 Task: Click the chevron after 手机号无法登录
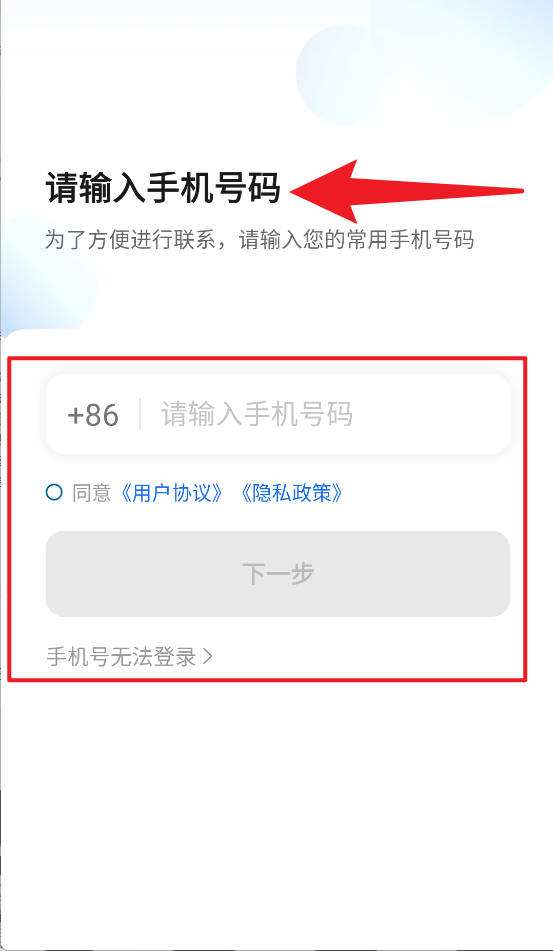(207, 656)
